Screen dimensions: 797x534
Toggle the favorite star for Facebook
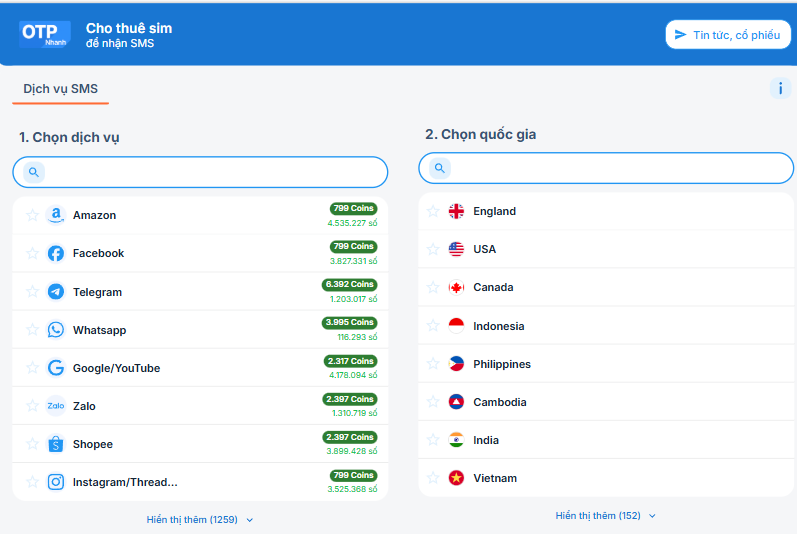(32, 253)
